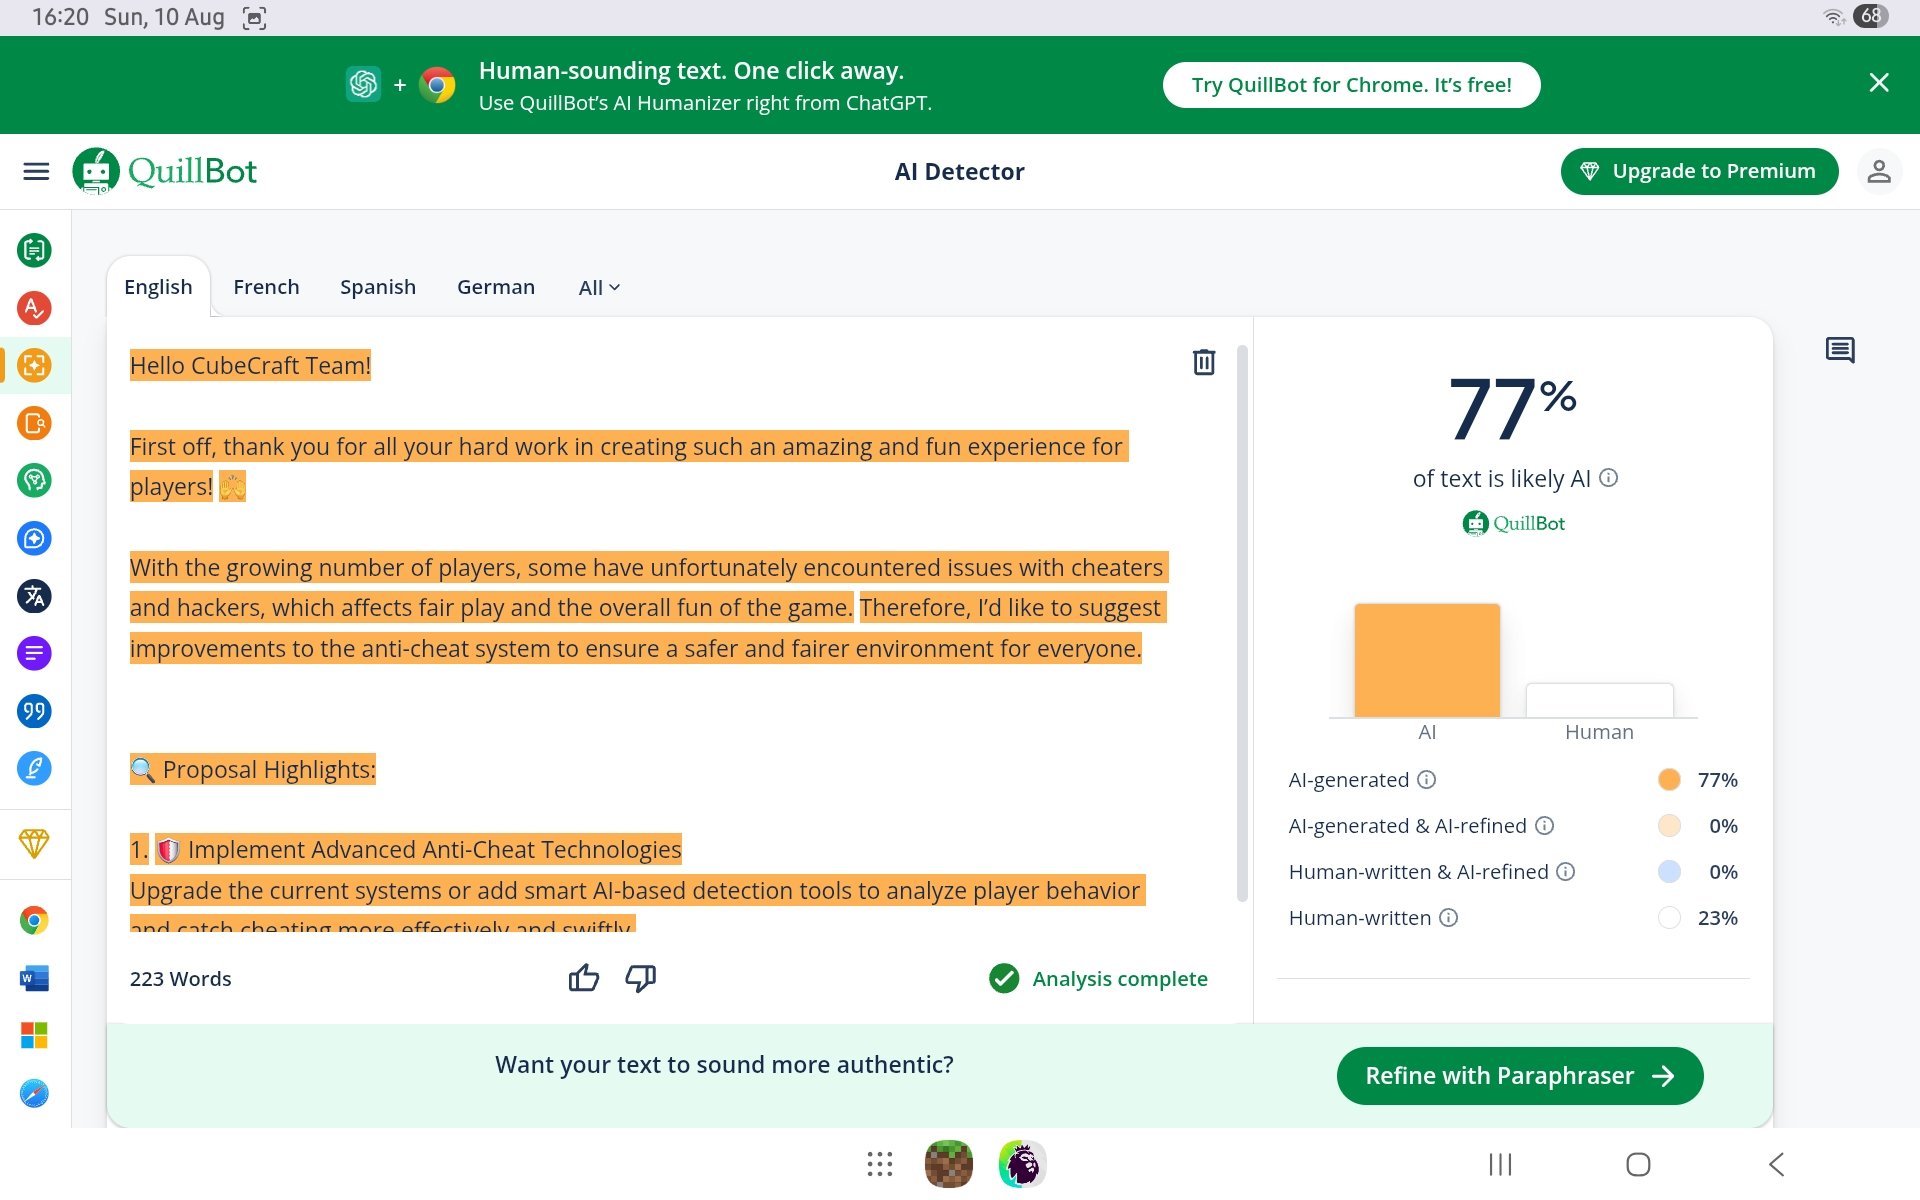Switch to the Spanish tab

coord(378,287)
